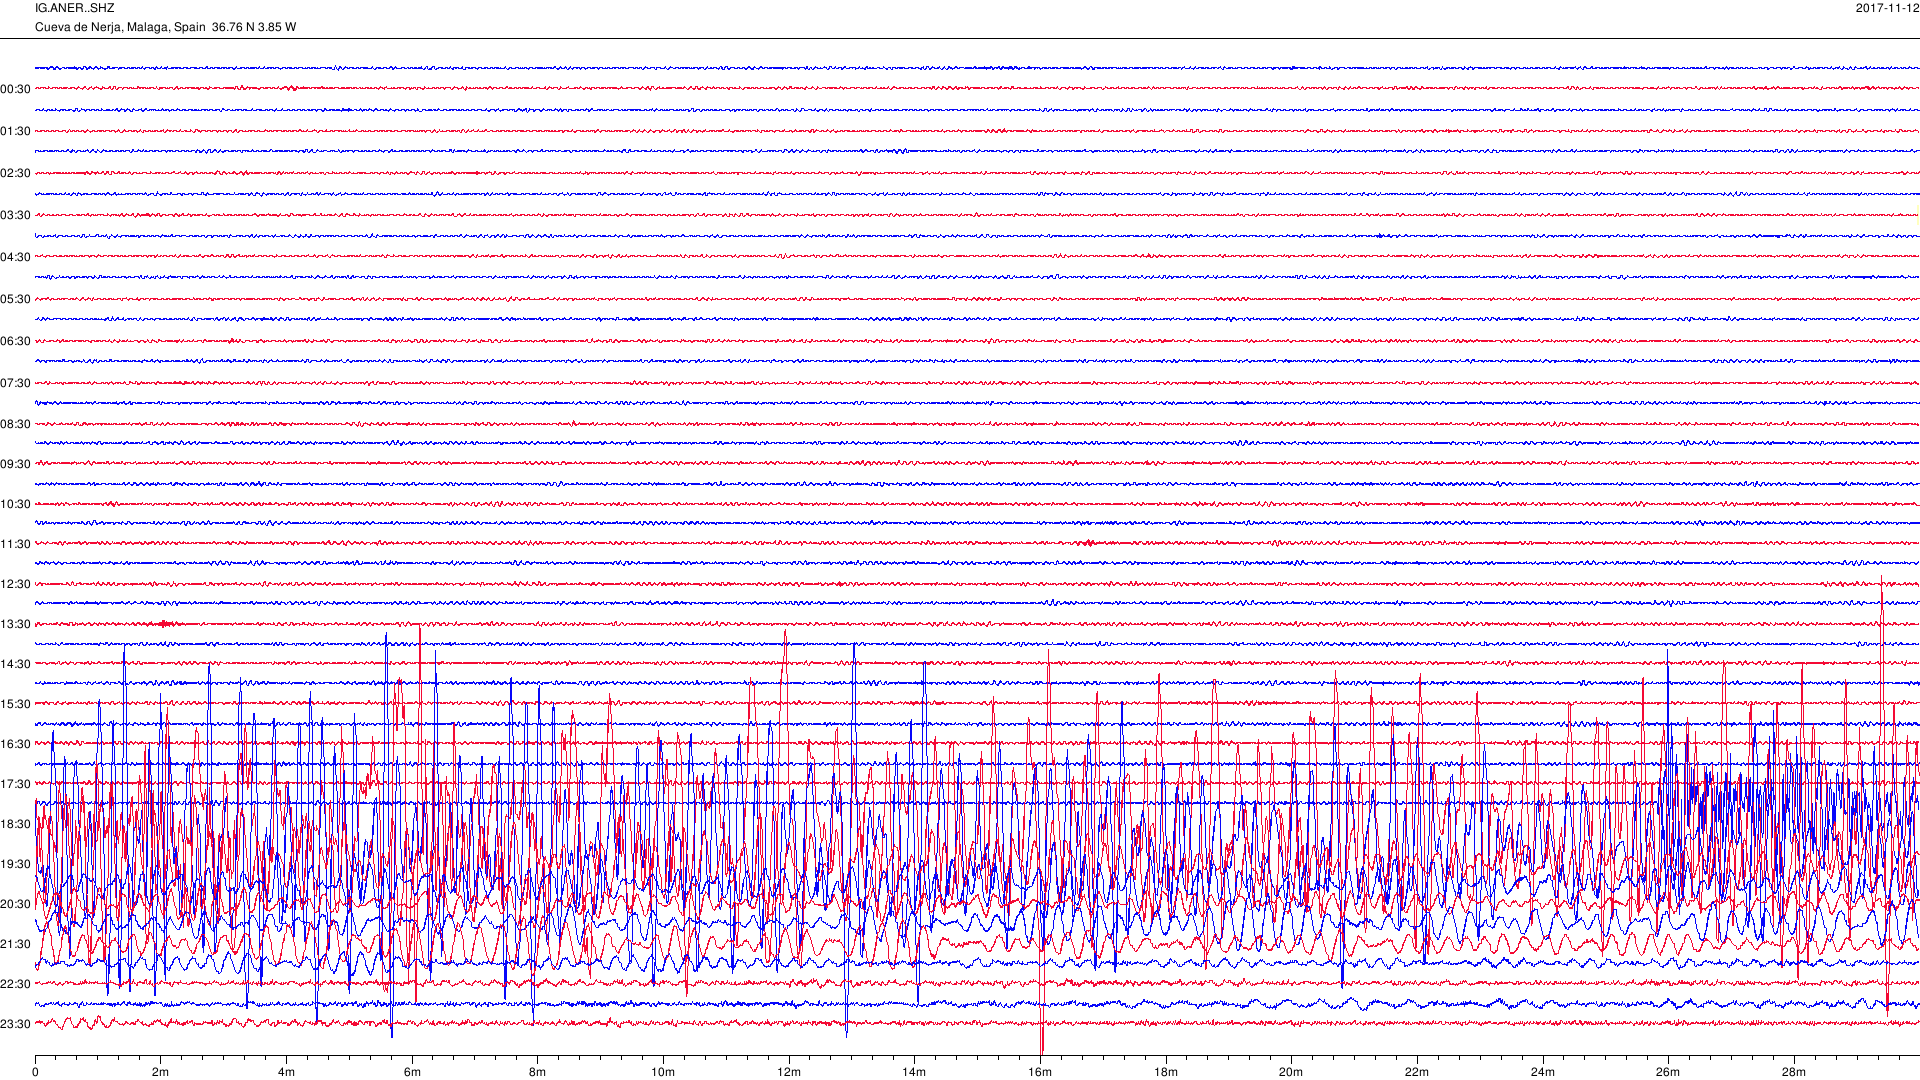
Task: Click the 00:30 time label
Action: [16, 89]
